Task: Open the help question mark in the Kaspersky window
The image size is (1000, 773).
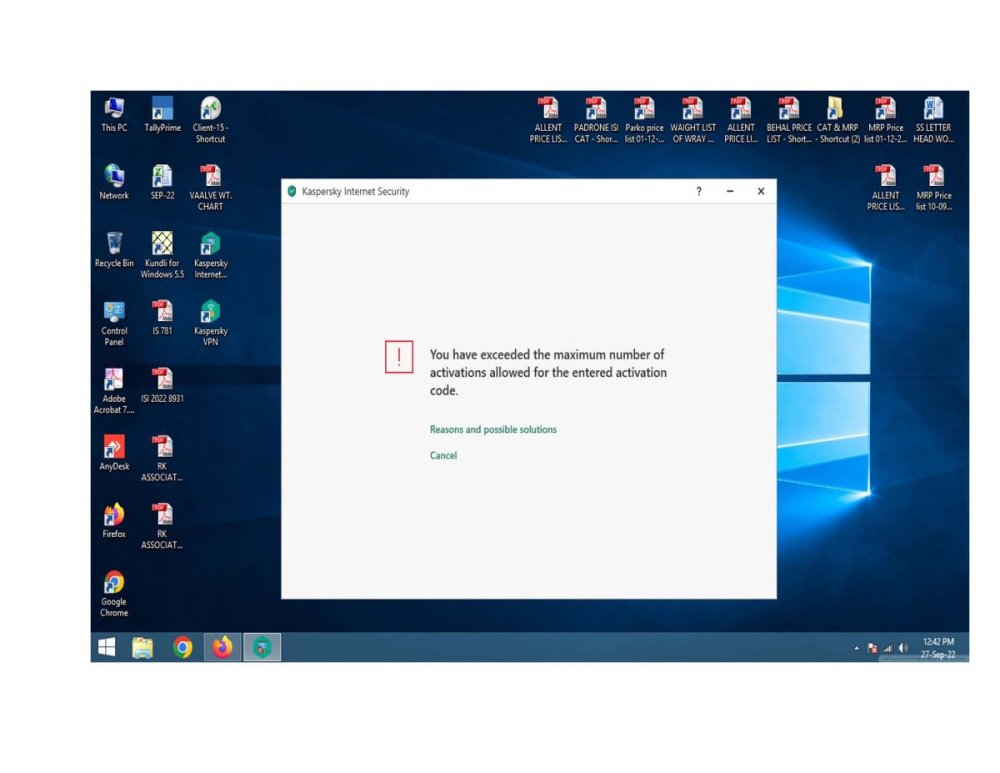Action: (x=698, y=191)
